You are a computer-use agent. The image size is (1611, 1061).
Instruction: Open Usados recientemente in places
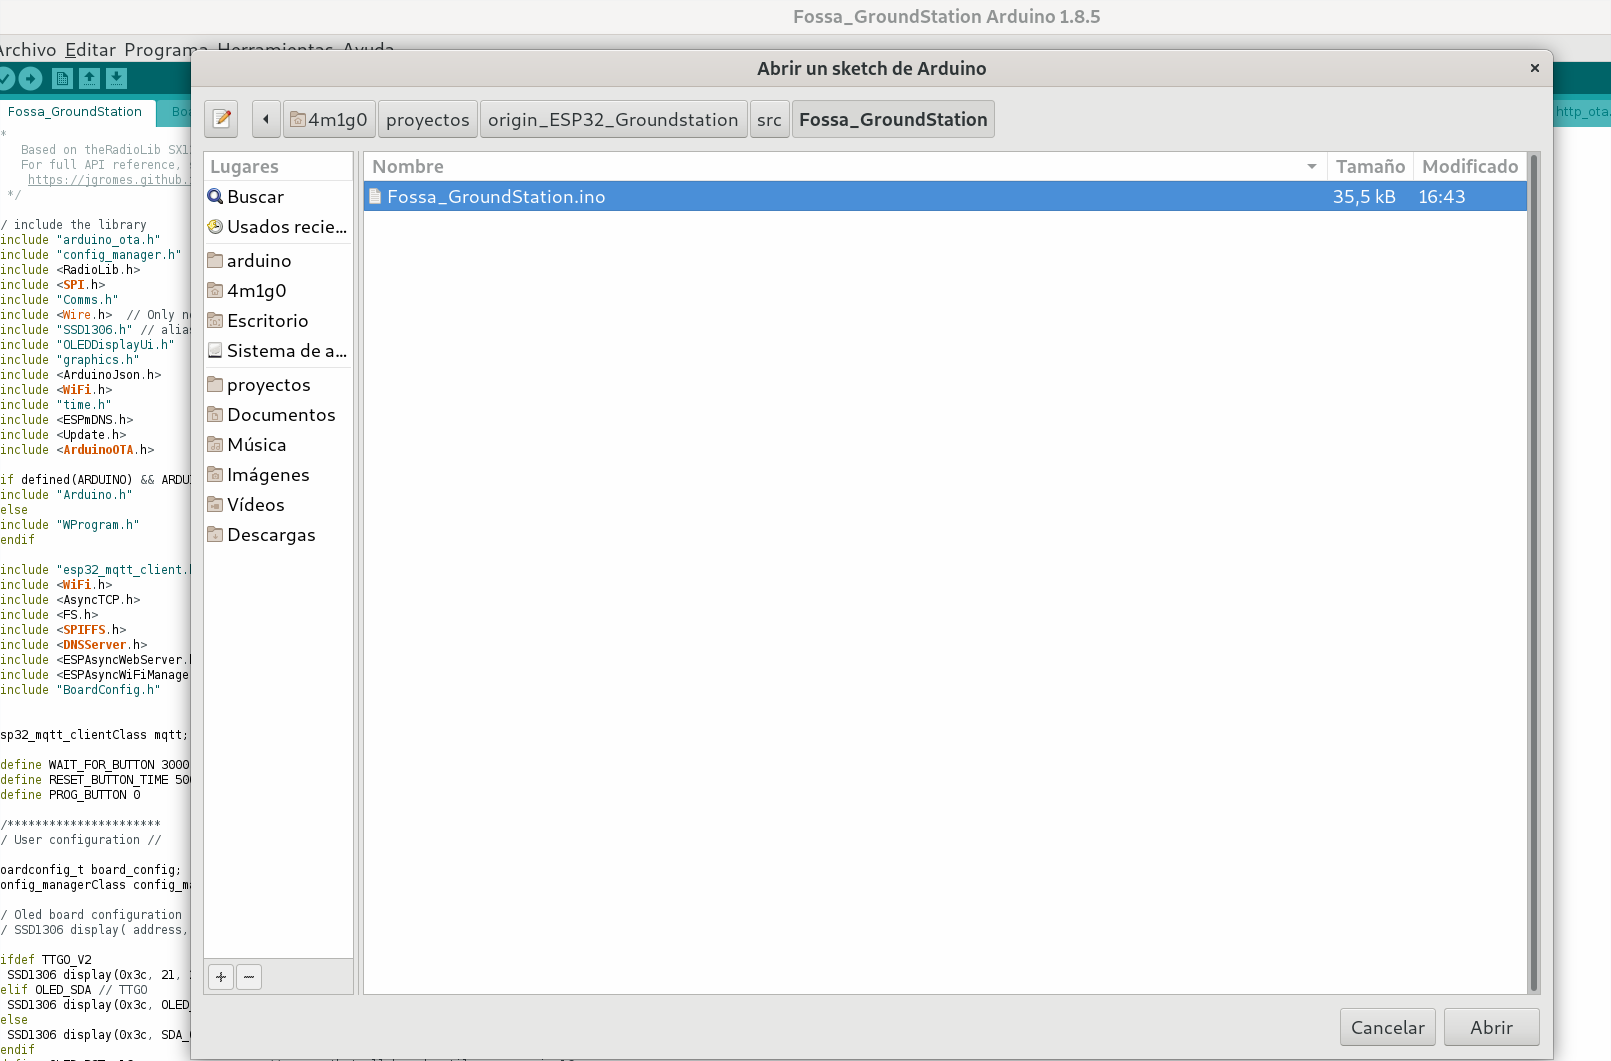click(x=278, y=227)
